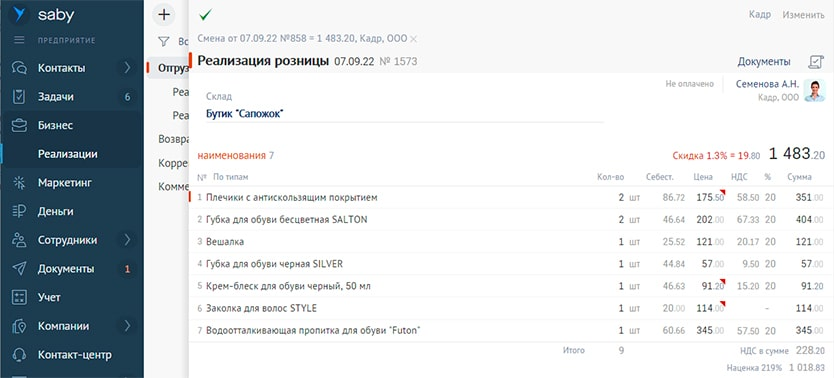Image resolution: width=834 pixels, height=378 pixels.
Task: Click the Контакты chat icon in sidebar
Action: tap(19, 68)
